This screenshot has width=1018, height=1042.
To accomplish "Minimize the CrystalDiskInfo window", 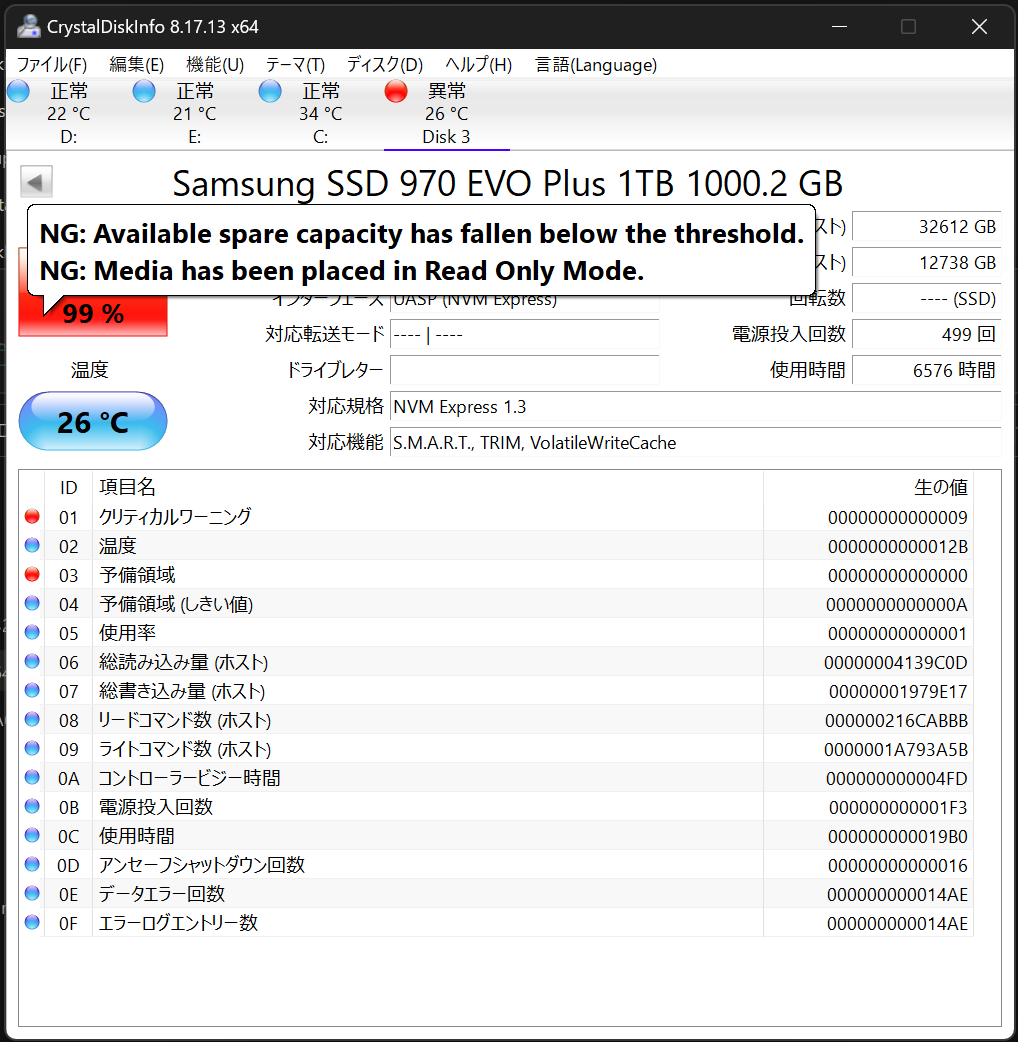I will tap(839, 27).
